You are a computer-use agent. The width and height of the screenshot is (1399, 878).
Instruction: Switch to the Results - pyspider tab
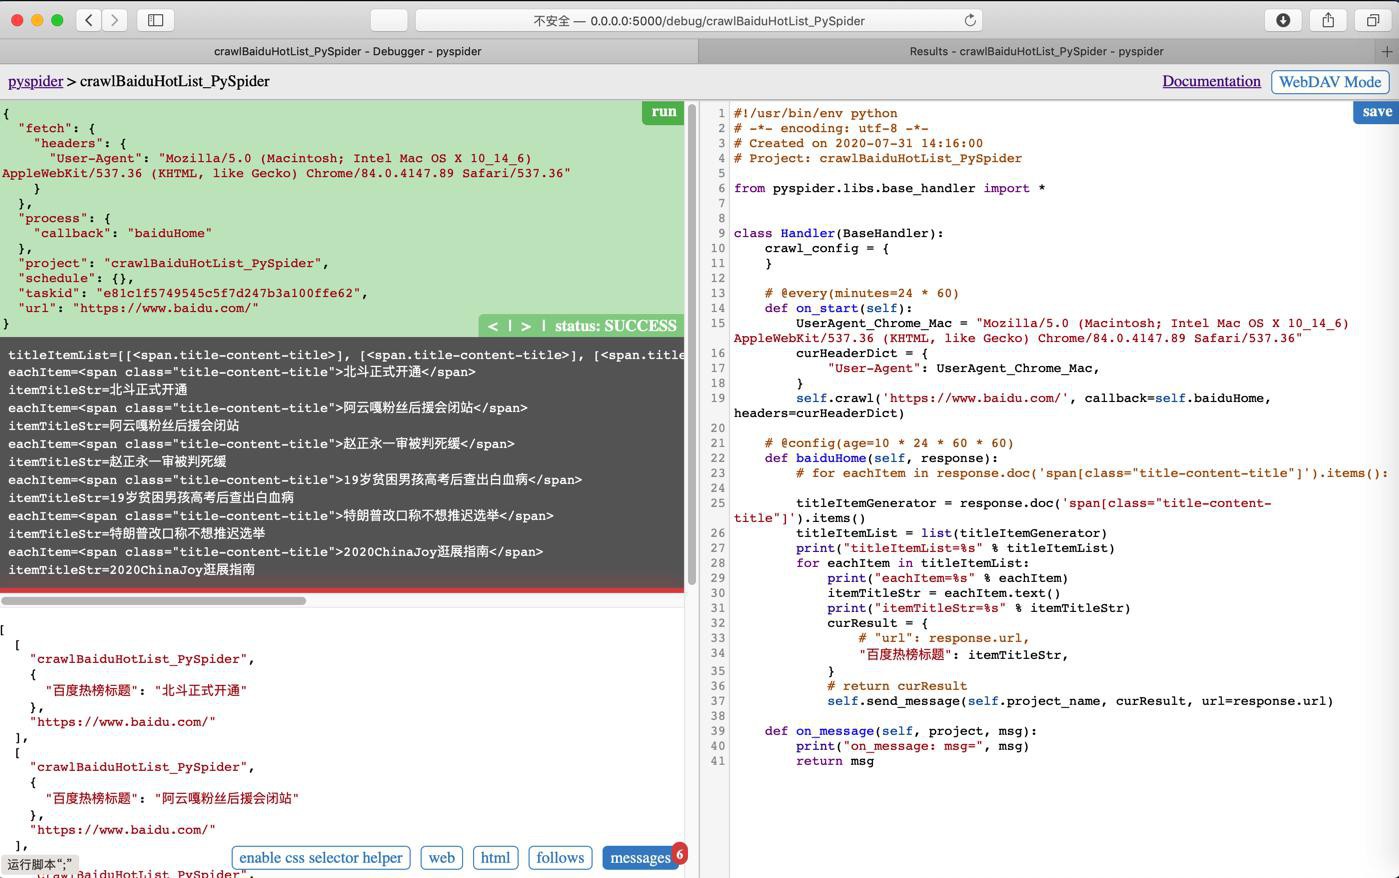(x=1036, y=51)
